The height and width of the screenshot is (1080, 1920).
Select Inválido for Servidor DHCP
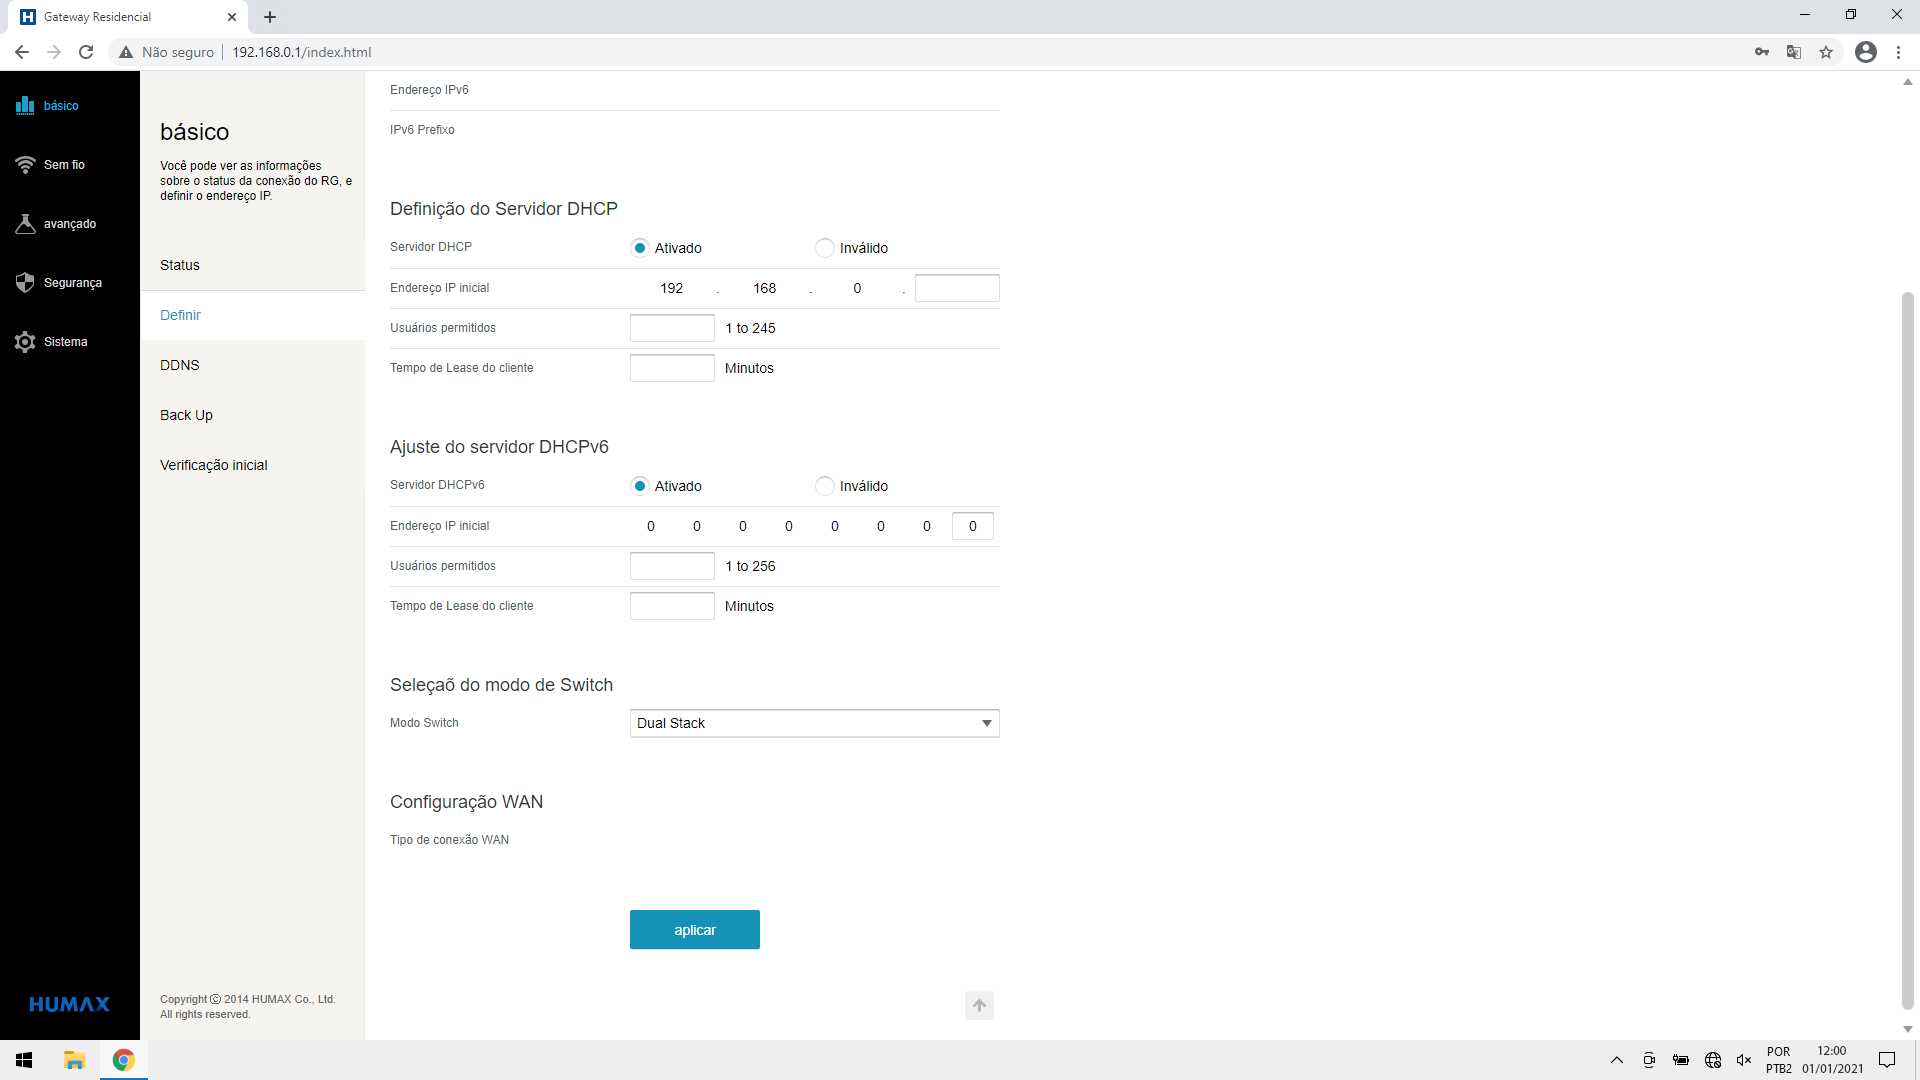pyautogui.click(x=824, y=248)
